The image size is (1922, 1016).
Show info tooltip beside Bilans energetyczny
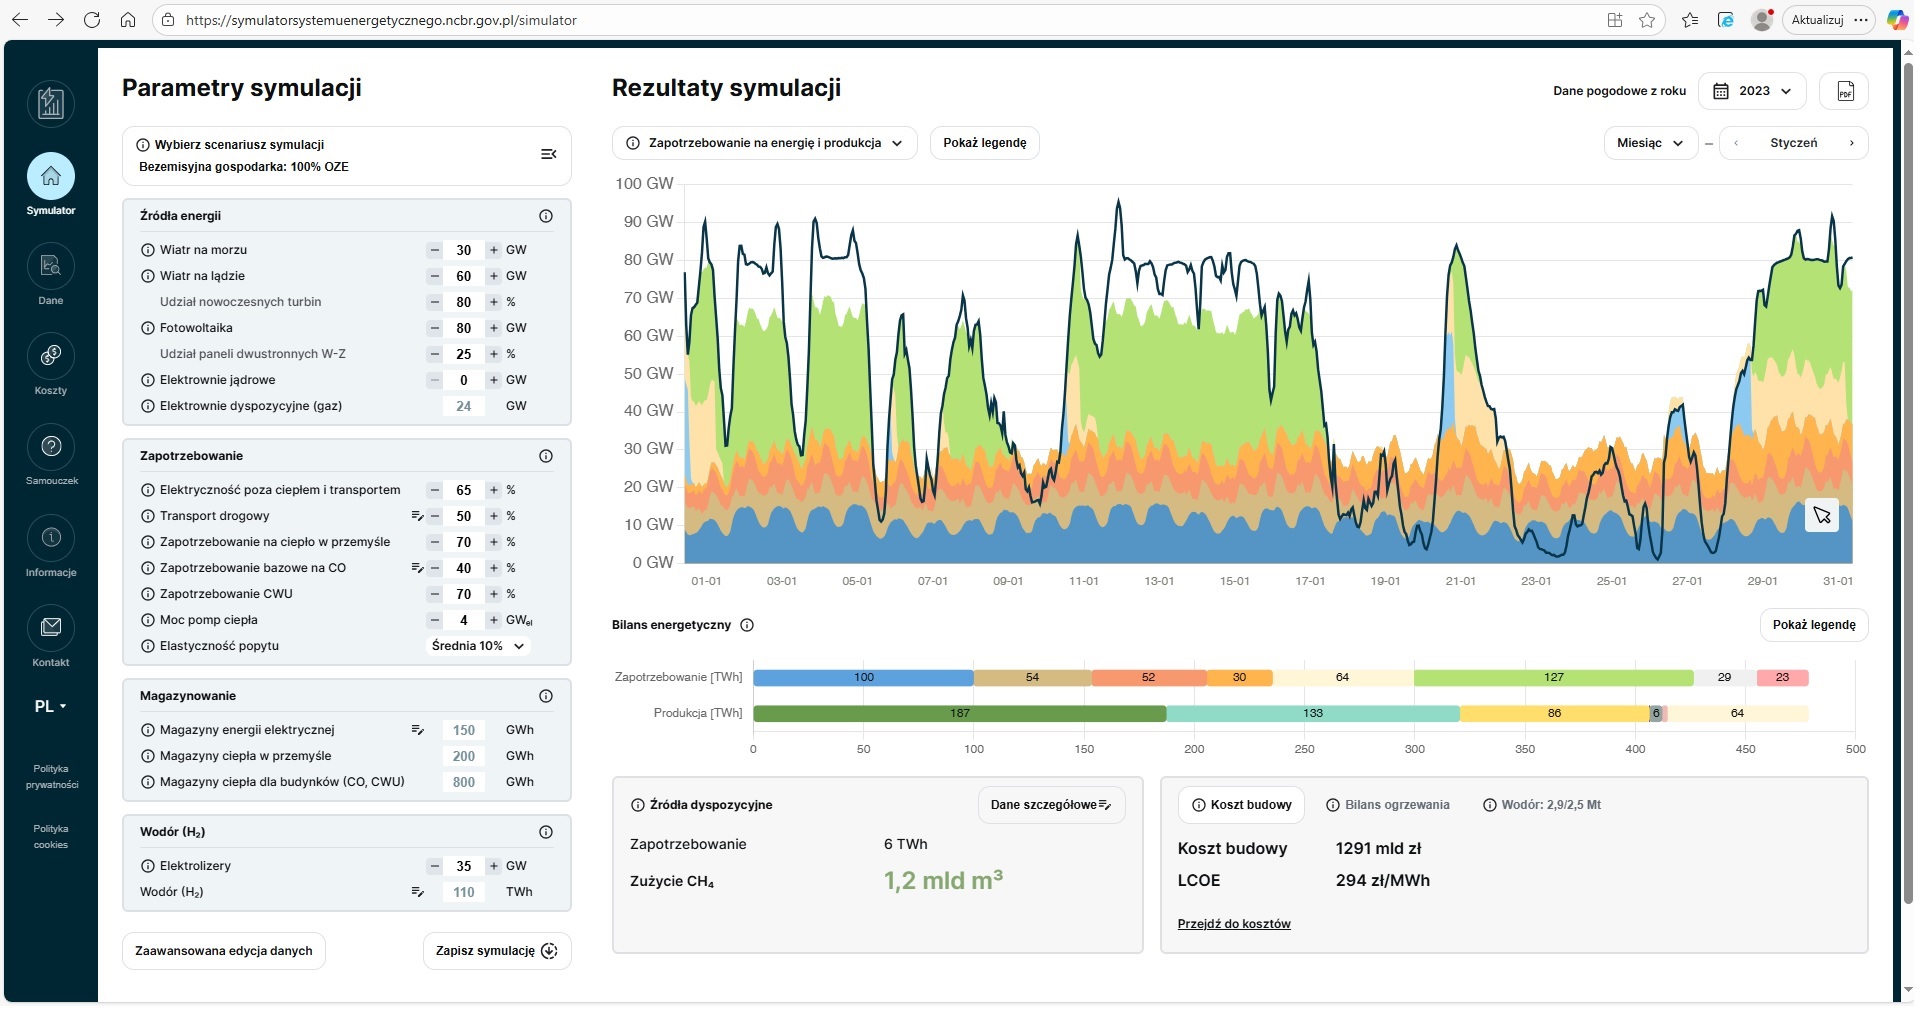[x=748, y=625]
